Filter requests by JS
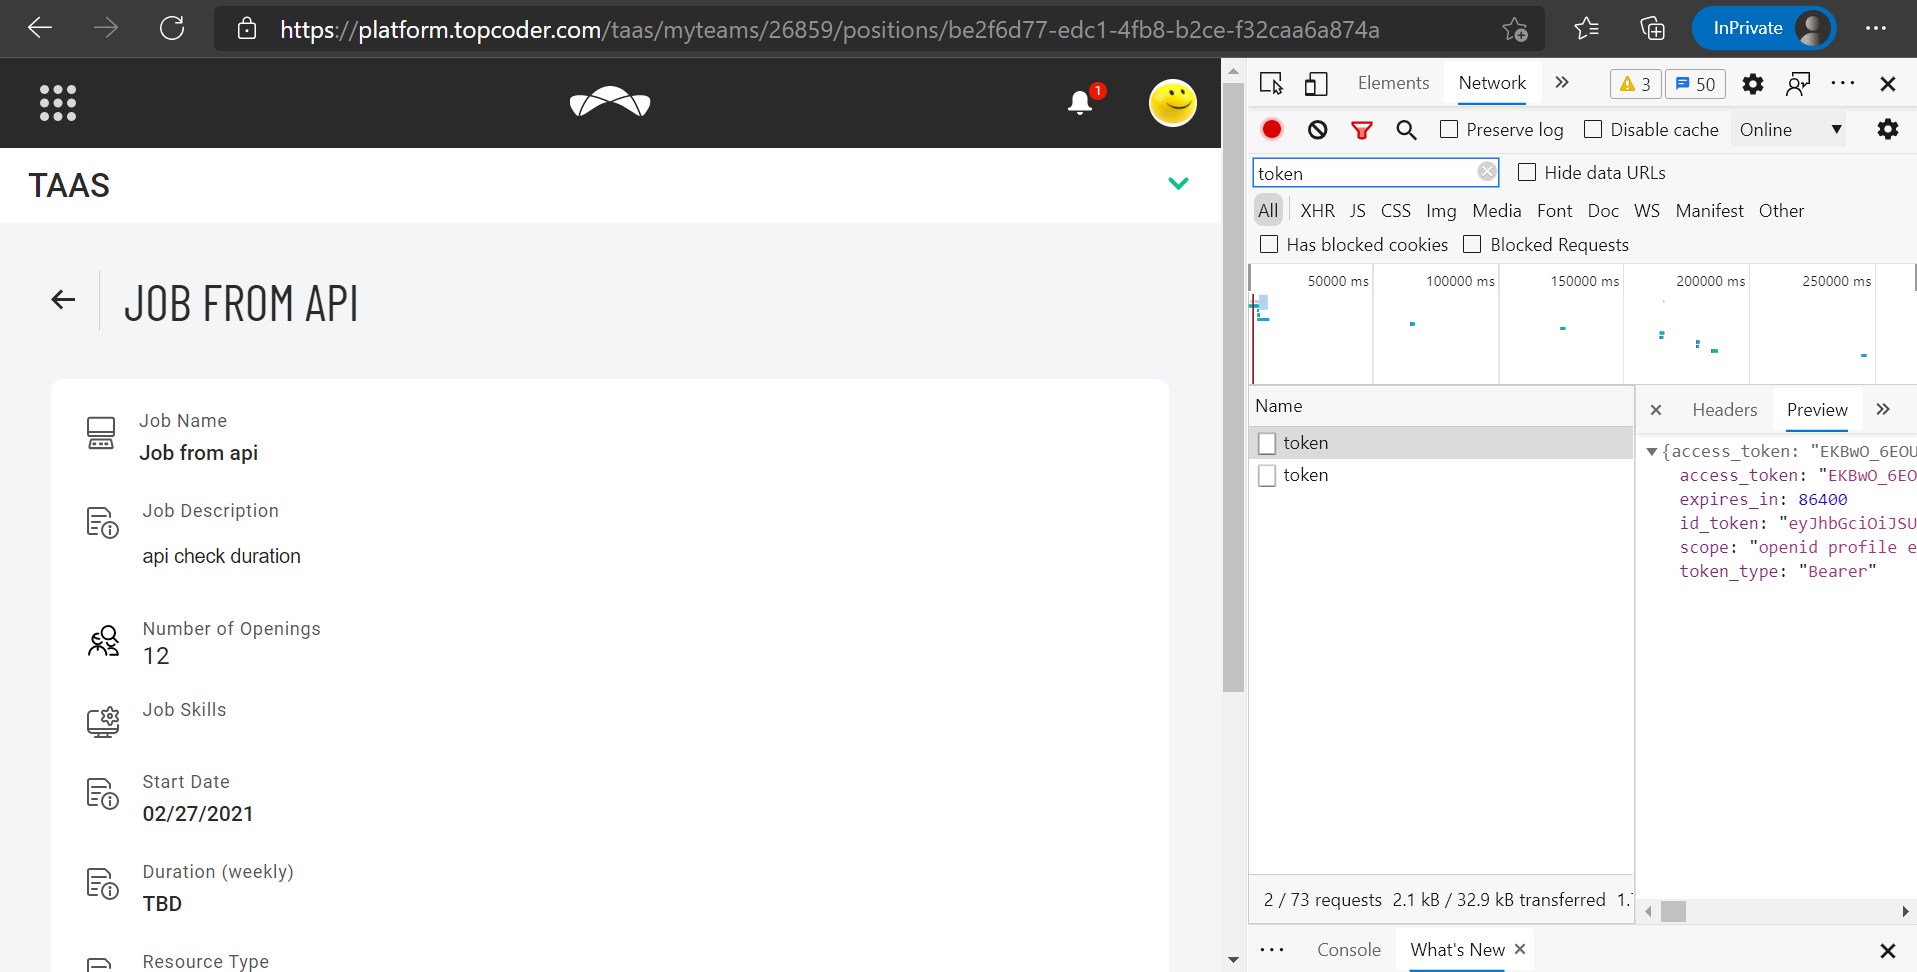The image size is (1917, 972). 1357,211
